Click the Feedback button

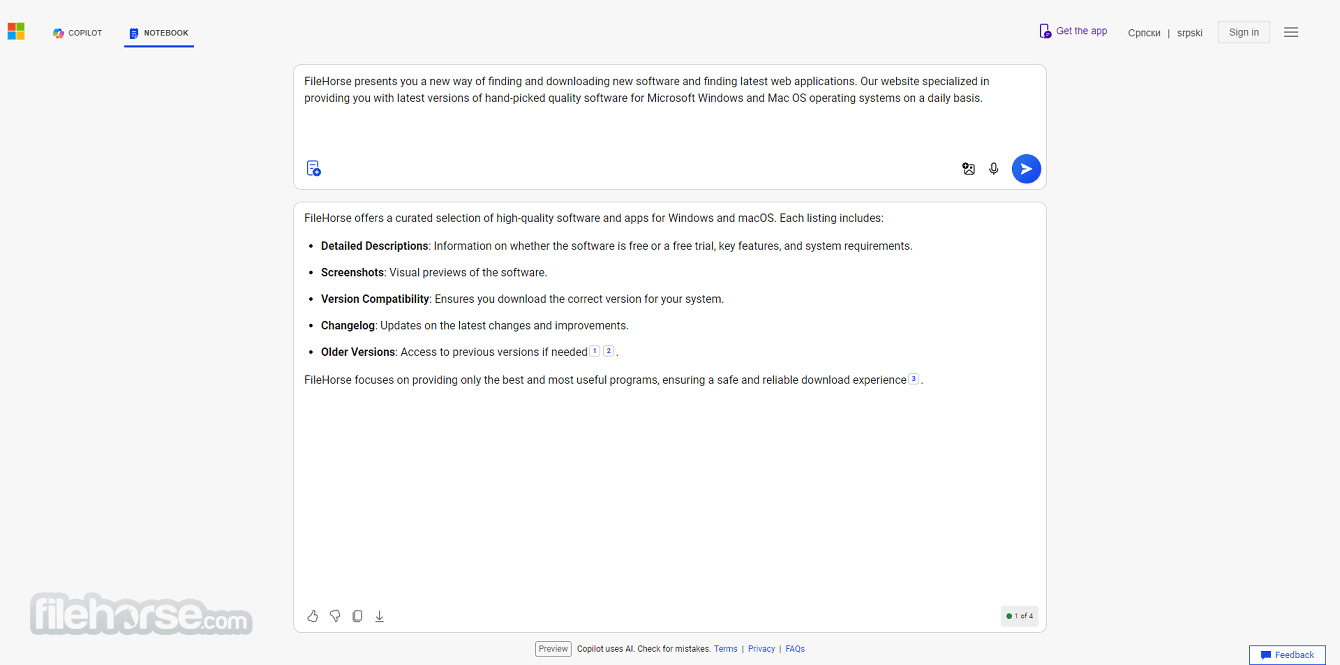pyautogui.click(x=1287, y=655)
